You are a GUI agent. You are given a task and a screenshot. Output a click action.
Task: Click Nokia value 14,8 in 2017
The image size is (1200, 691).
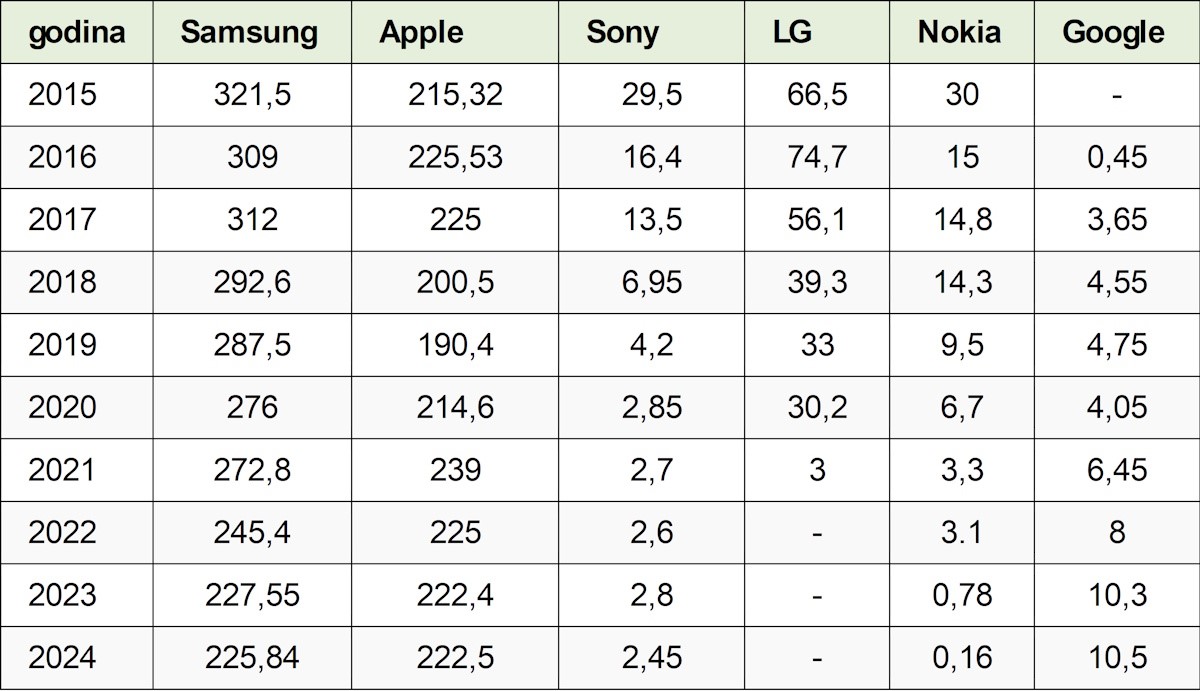click(x=962, y=219)
